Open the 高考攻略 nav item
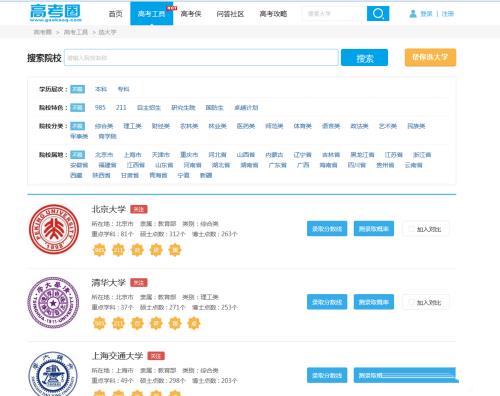Screen dimensions: 500x396 pos(273,14)
